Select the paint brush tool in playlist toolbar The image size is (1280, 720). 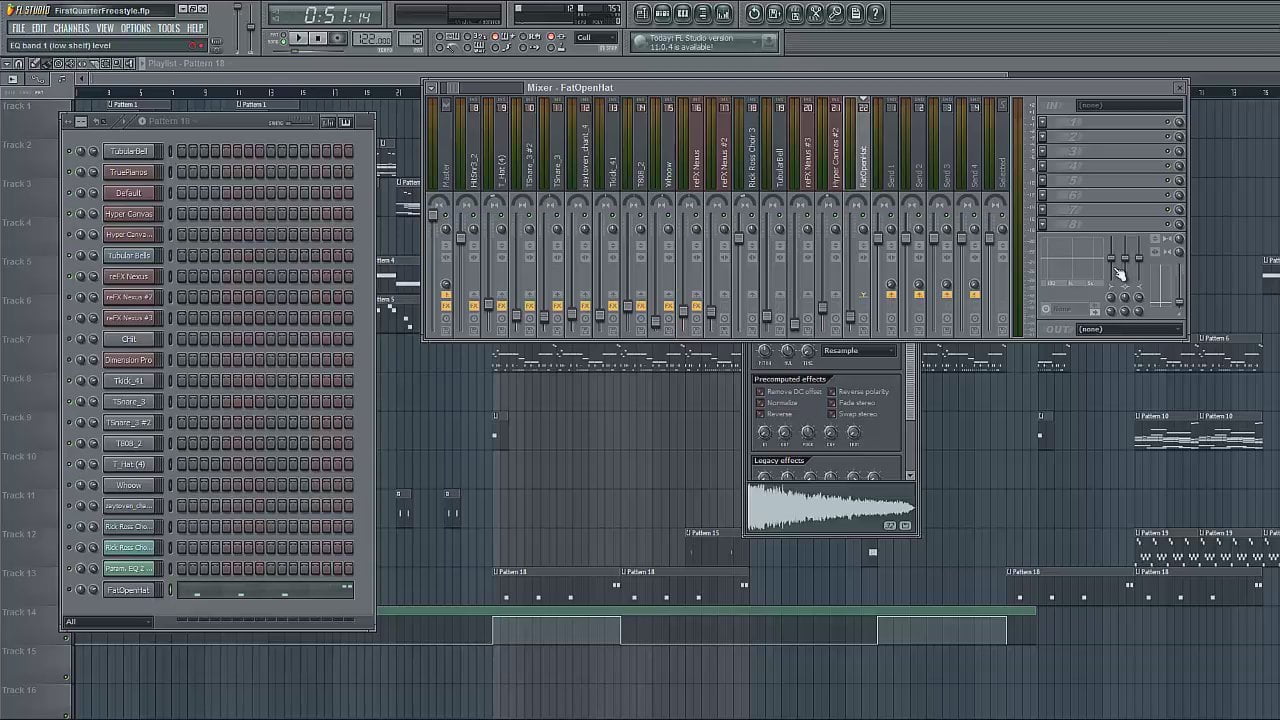pyautogui.click(x=46, y=64)
